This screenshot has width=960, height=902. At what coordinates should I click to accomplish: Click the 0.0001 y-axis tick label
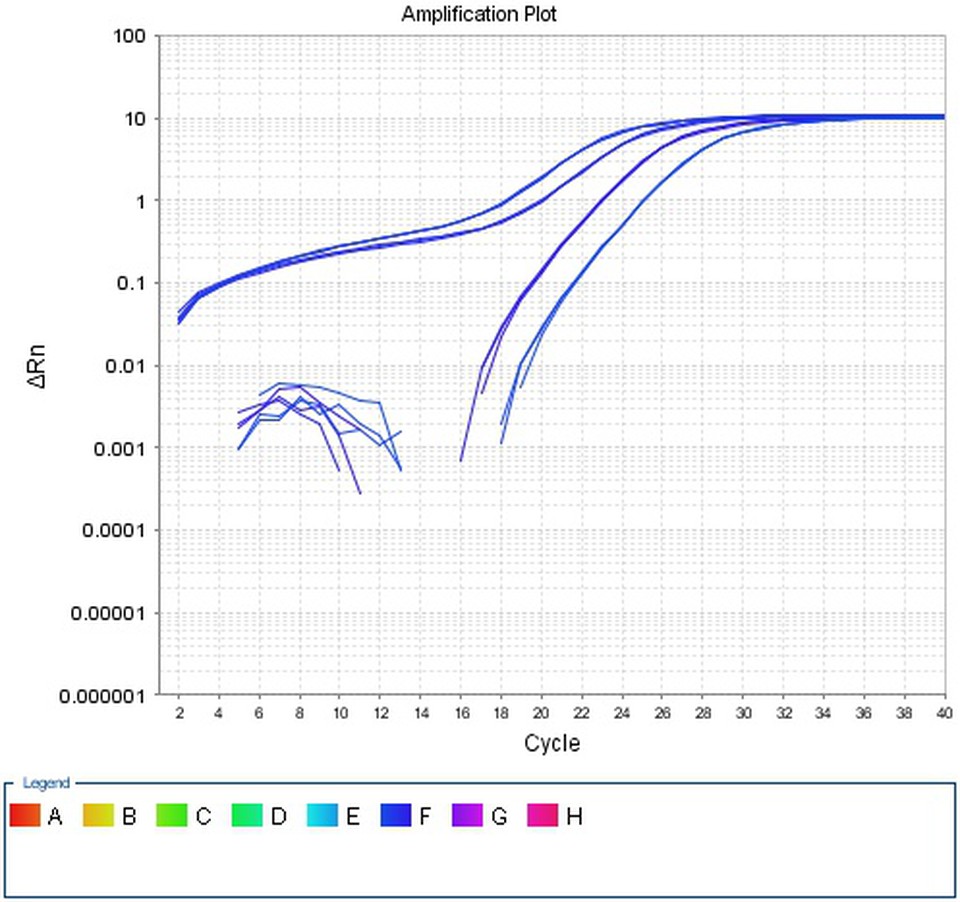[x=112, y=530]
